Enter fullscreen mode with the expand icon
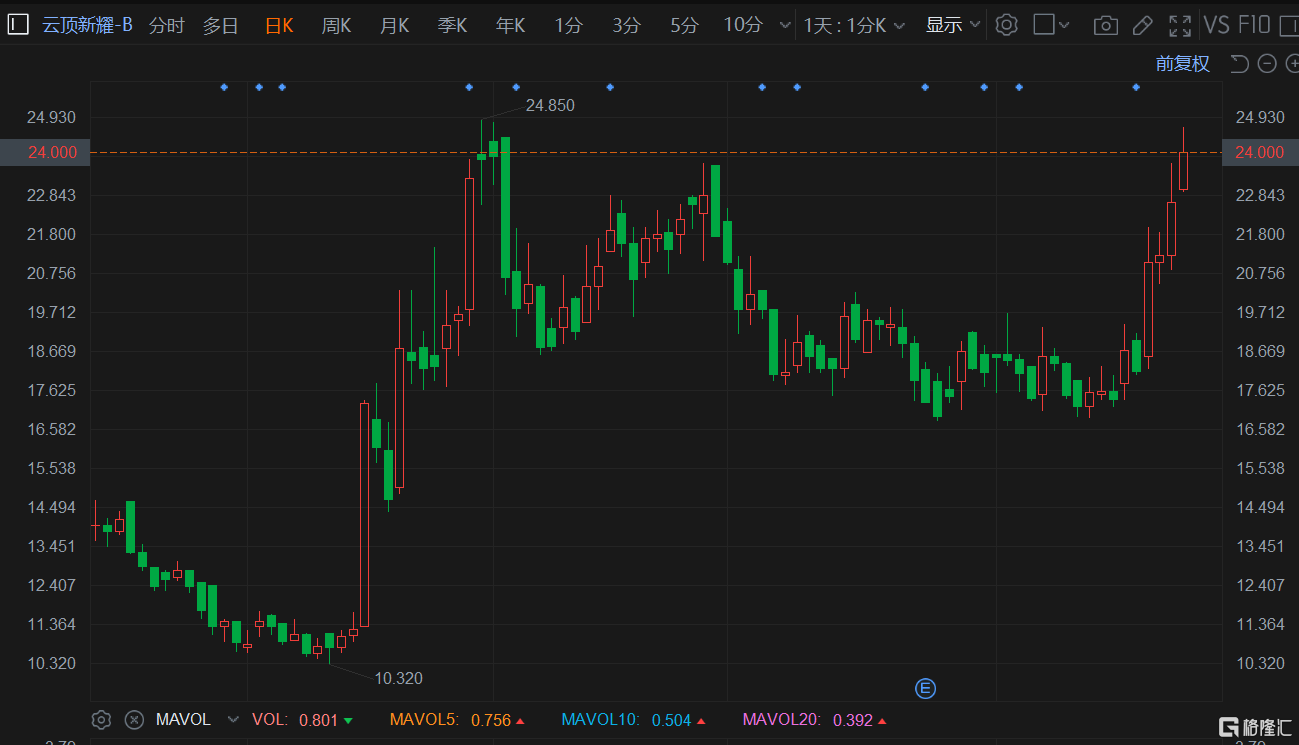This screenshot has height=745, width=1299. (1180, 24)
